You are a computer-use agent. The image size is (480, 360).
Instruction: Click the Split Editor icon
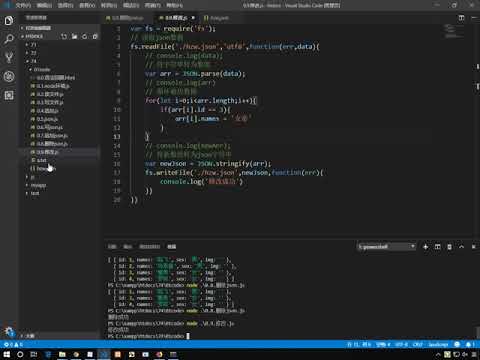click(461, 18)
